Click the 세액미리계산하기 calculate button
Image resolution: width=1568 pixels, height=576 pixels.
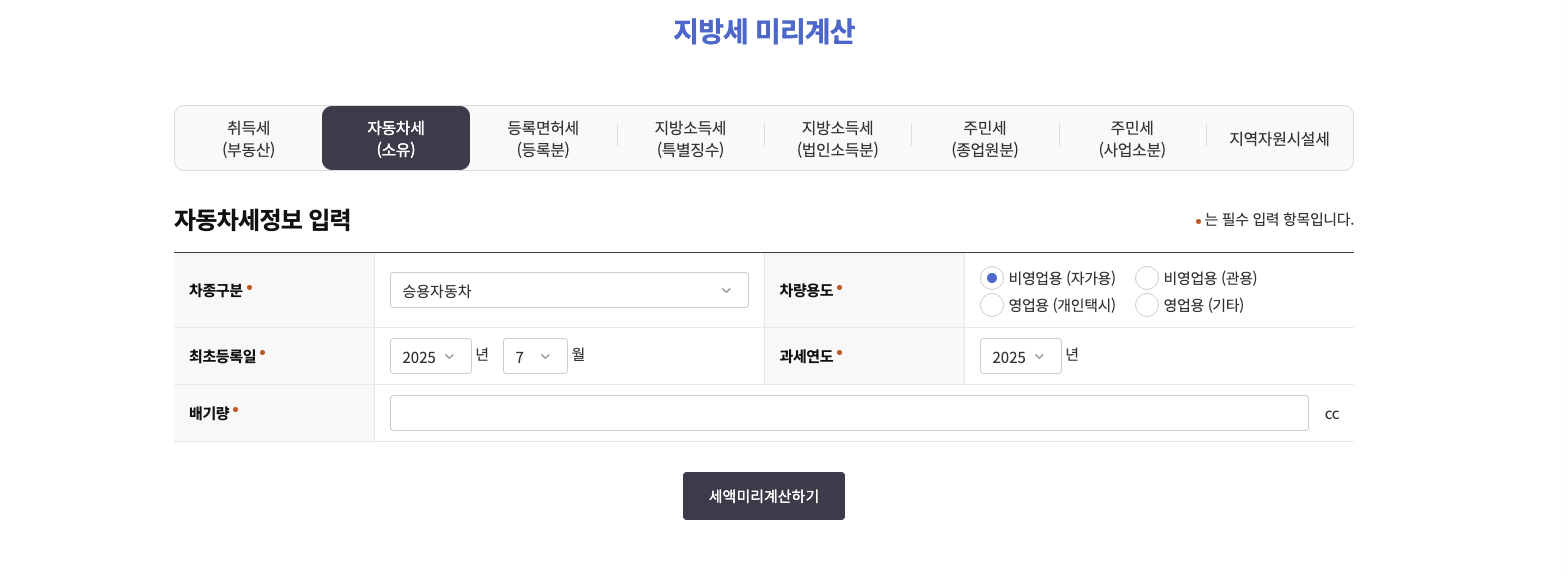tap(763, 496)
